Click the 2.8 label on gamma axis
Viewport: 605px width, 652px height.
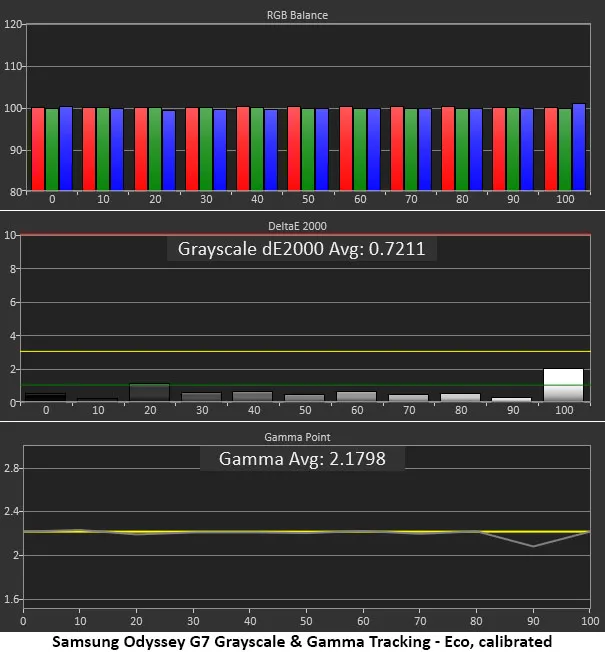pos(11,467)
